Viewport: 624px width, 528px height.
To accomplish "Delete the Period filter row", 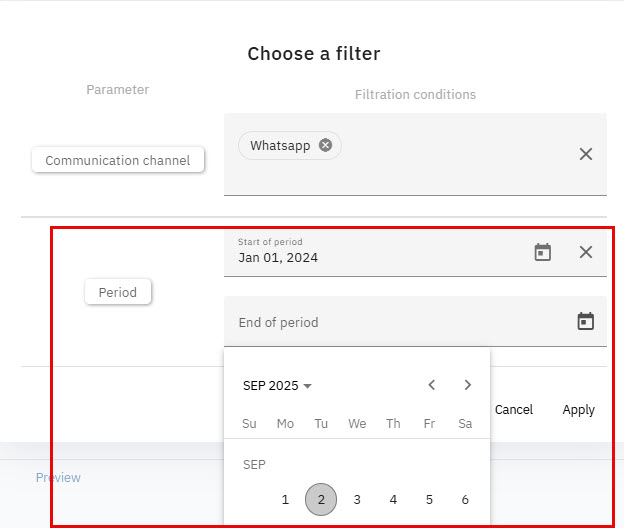I will tap(586, 252).
